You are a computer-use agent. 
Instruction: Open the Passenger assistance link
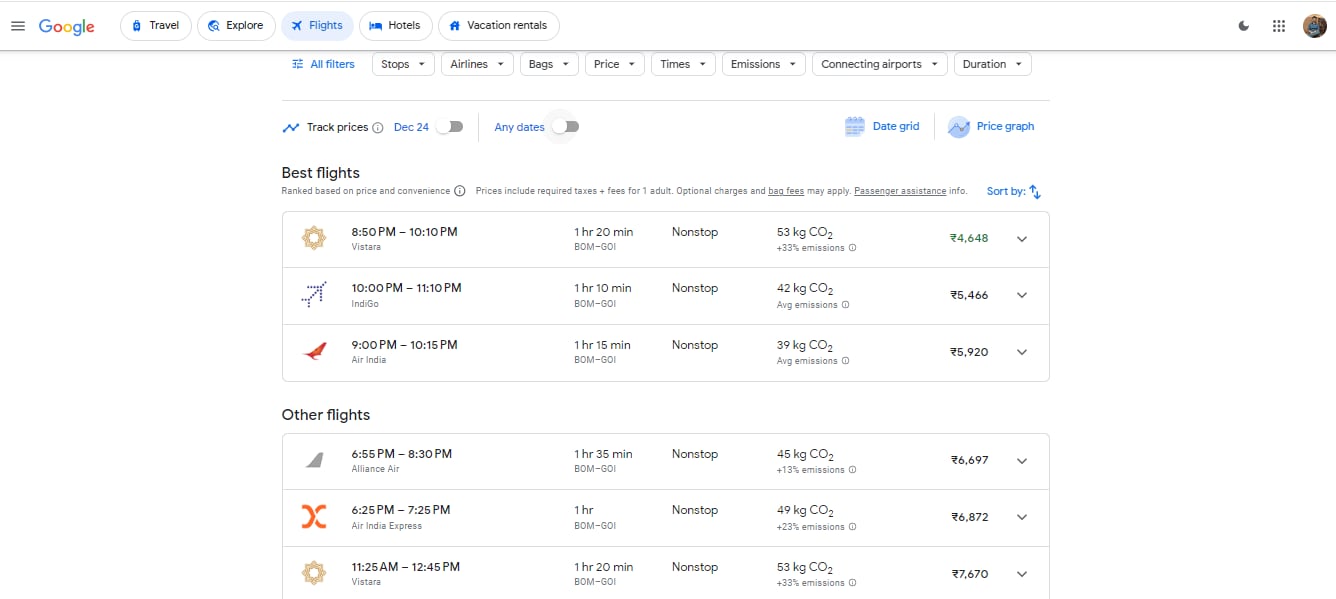tap(900, 191)
